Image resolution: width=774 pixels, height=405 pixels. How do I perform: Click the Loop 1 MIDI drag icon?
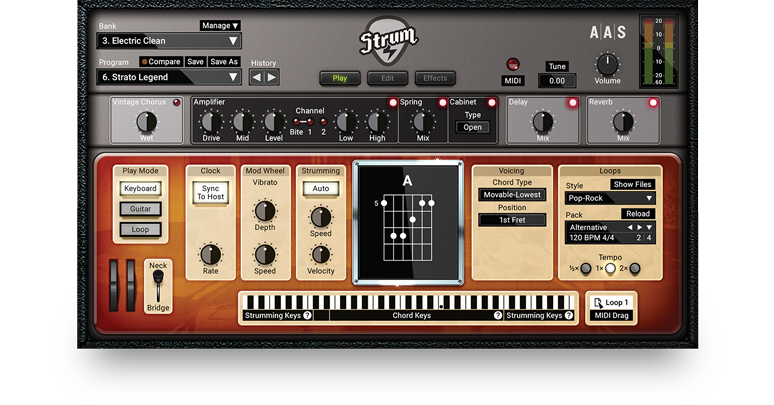click(x=598, y=302)
